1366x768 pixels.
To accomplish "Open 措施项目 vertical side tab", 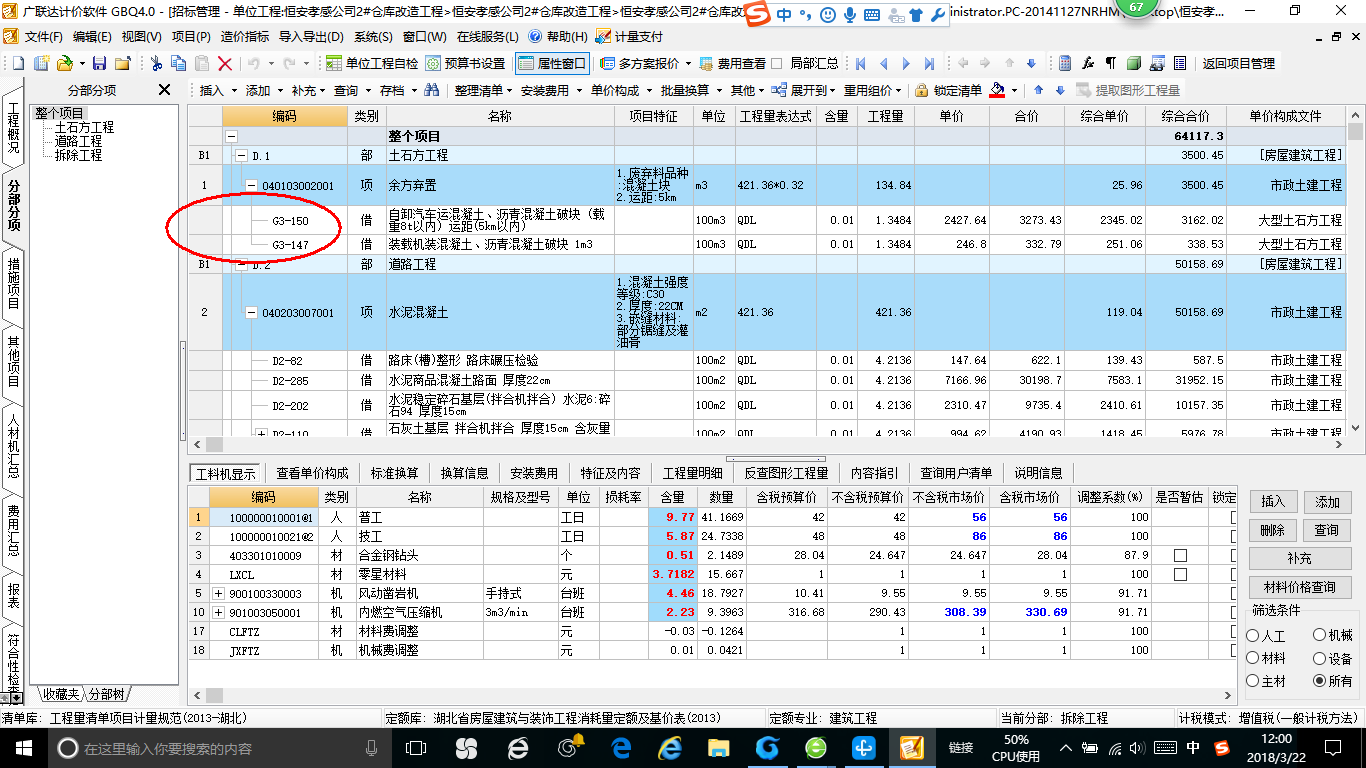I will click(14, 284).
